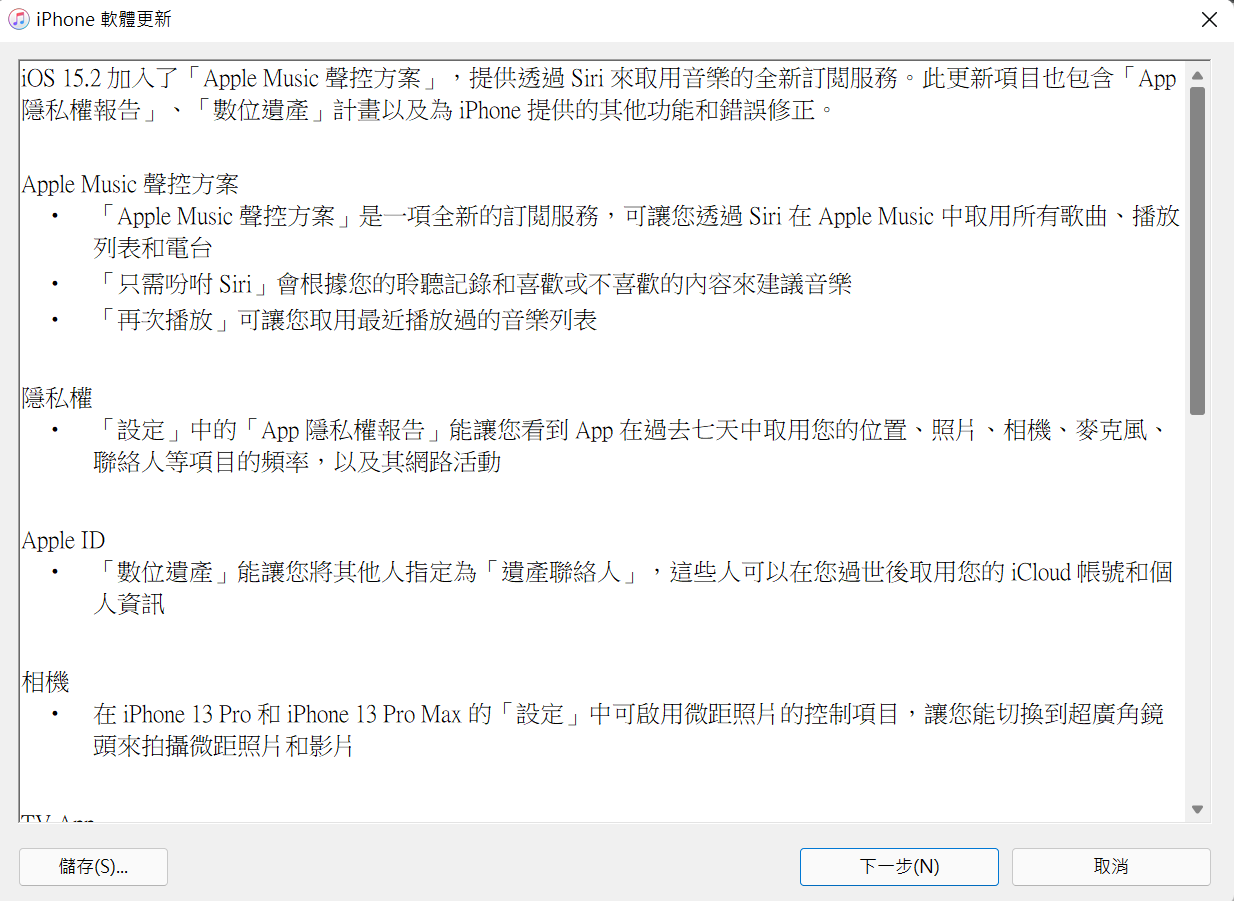Cancel the update with 取消 button
The height and width of the screenshot is (901, 1234).
click(1111, 867)
